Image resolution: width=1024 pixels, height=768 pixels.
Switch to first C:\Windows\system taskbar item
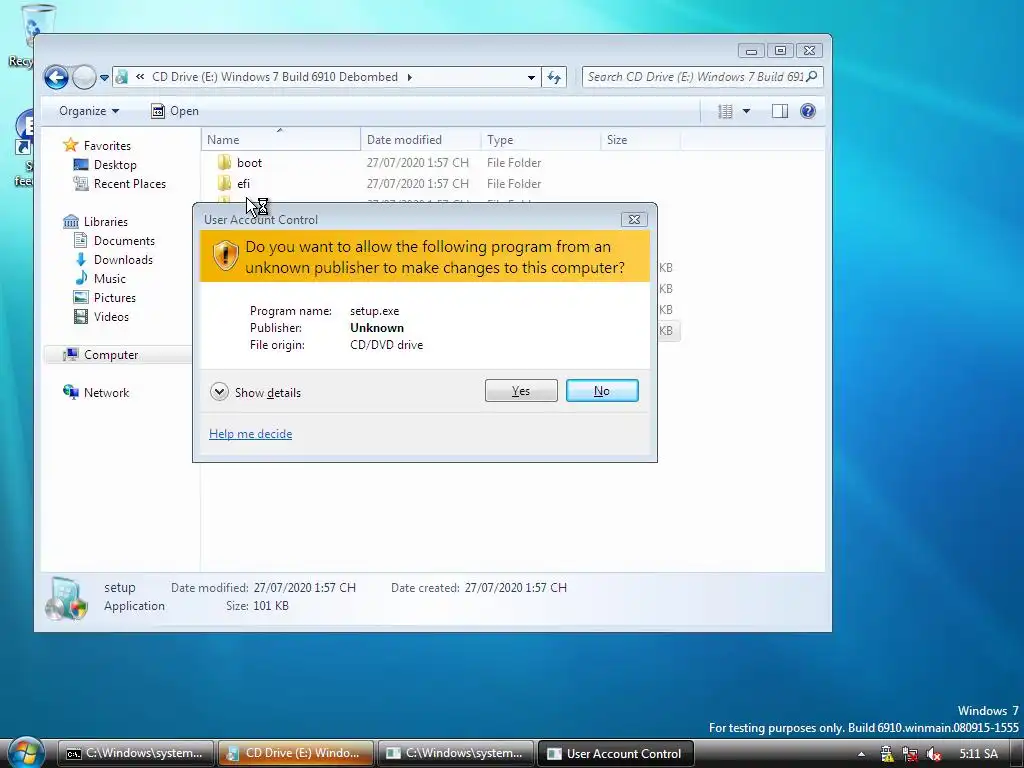pyautogui.click(x=136, y=753)
